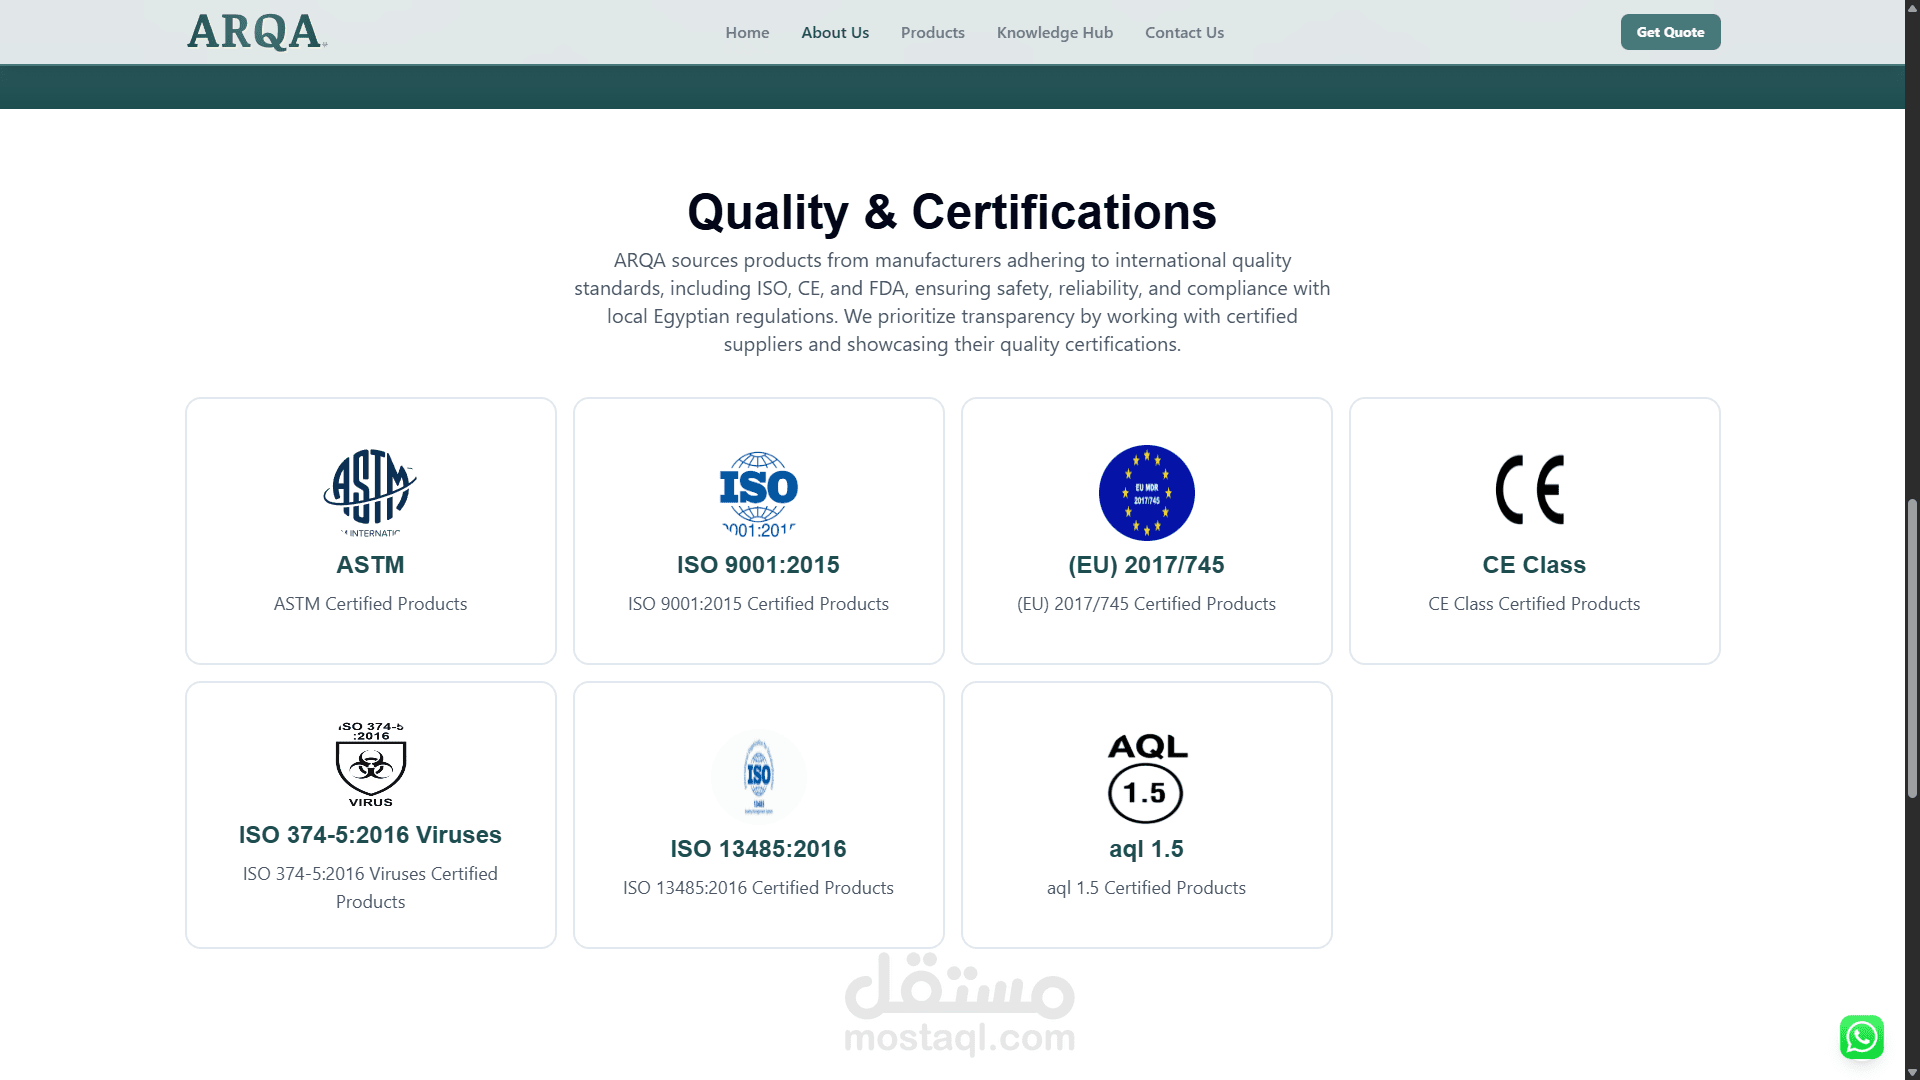The width and height of the screenshot is (1920, 1080).
Task: Click the ISO 13485:2016 heading text
Action: (758, 849)
